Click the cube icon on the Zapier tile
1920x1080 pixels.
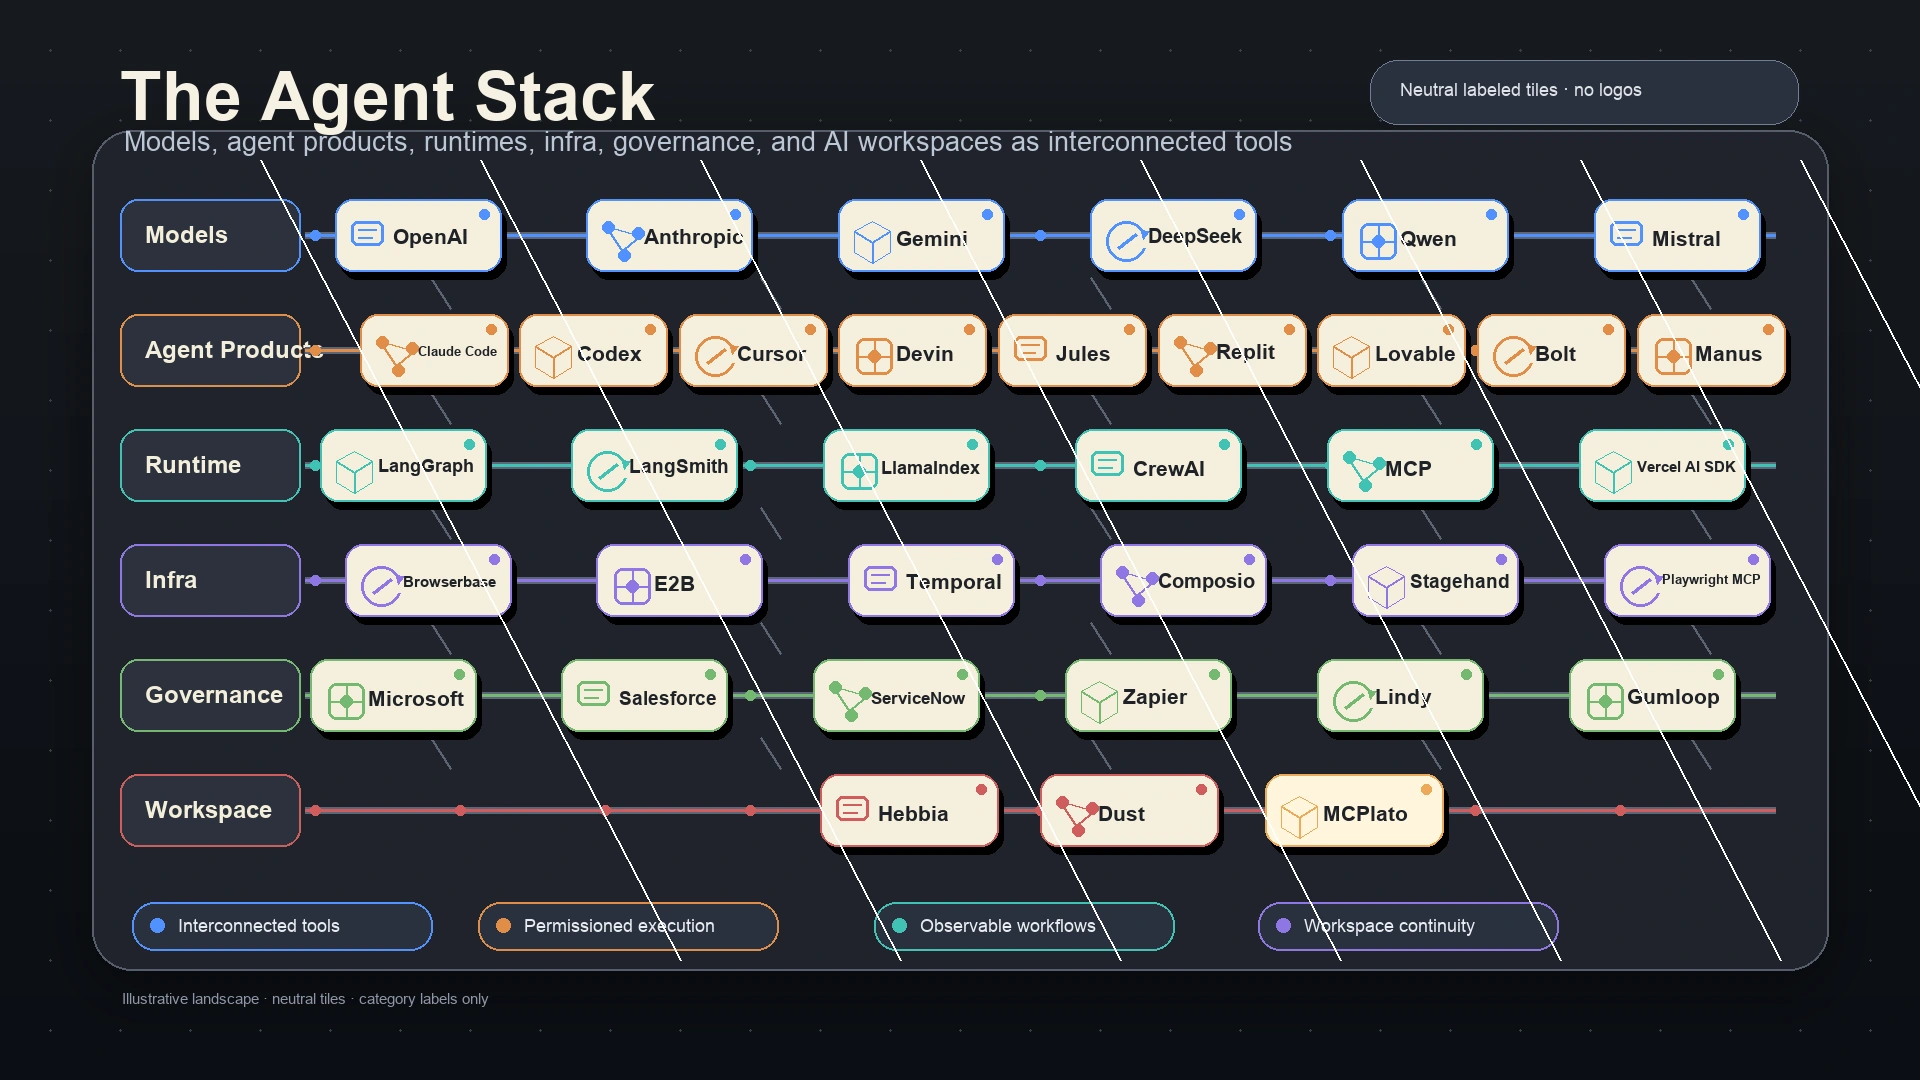1099,702
